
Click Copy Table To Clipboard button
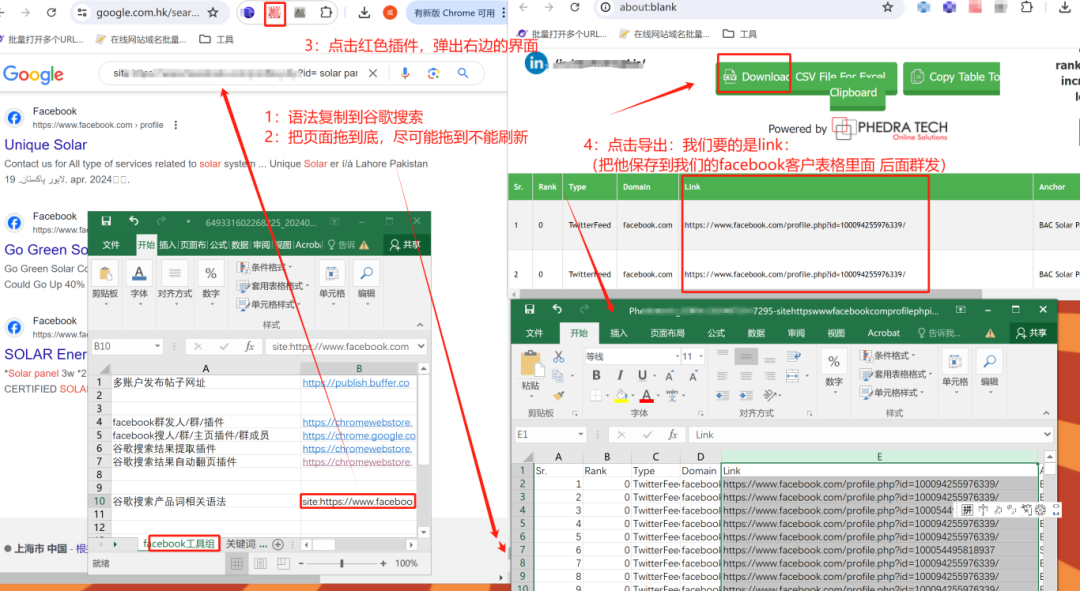[951, 77]
